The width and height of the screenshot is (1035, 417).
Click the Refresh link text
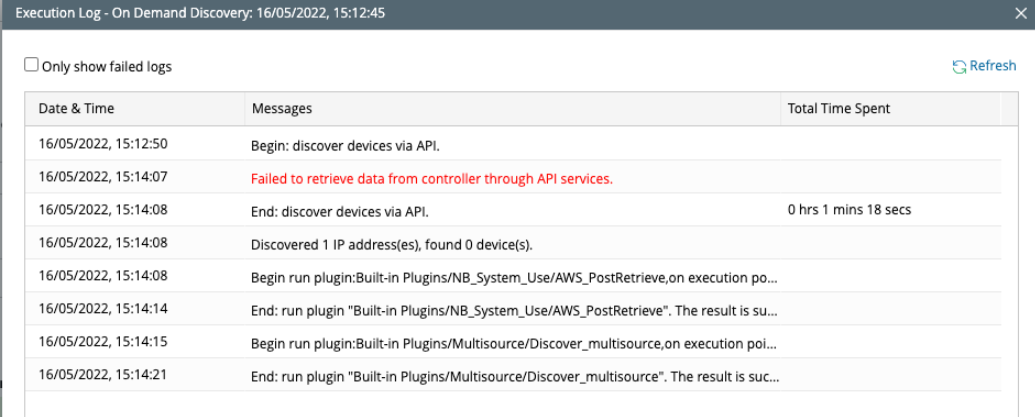coord(992,66)
